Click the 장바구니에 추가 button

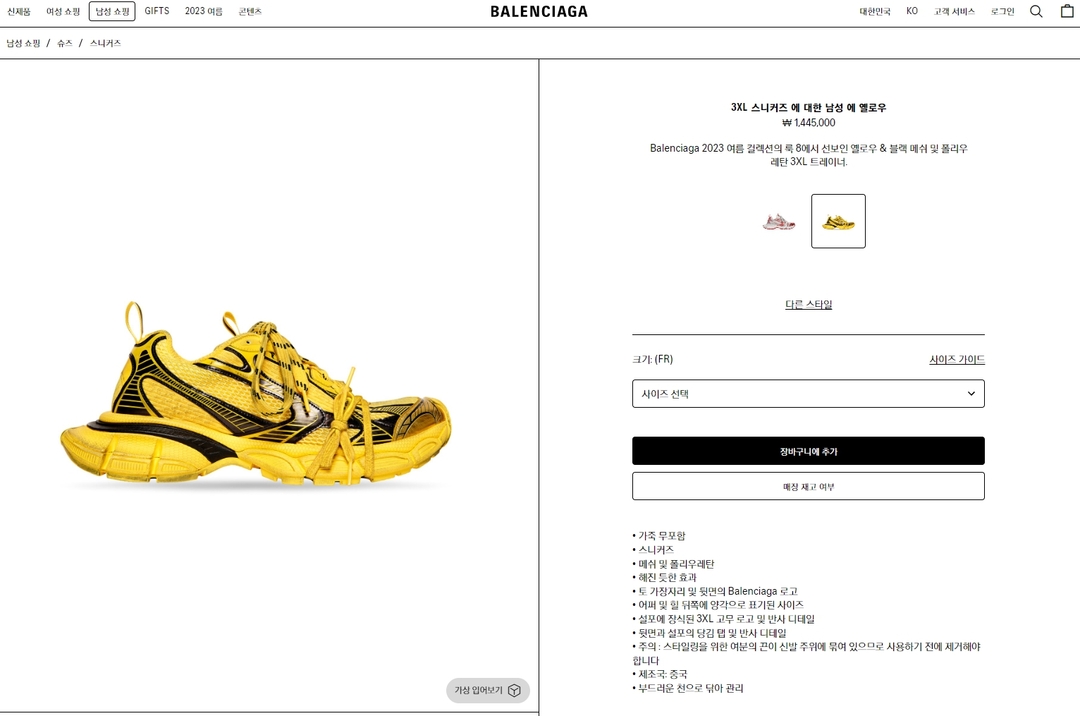[x=808, y=451]
